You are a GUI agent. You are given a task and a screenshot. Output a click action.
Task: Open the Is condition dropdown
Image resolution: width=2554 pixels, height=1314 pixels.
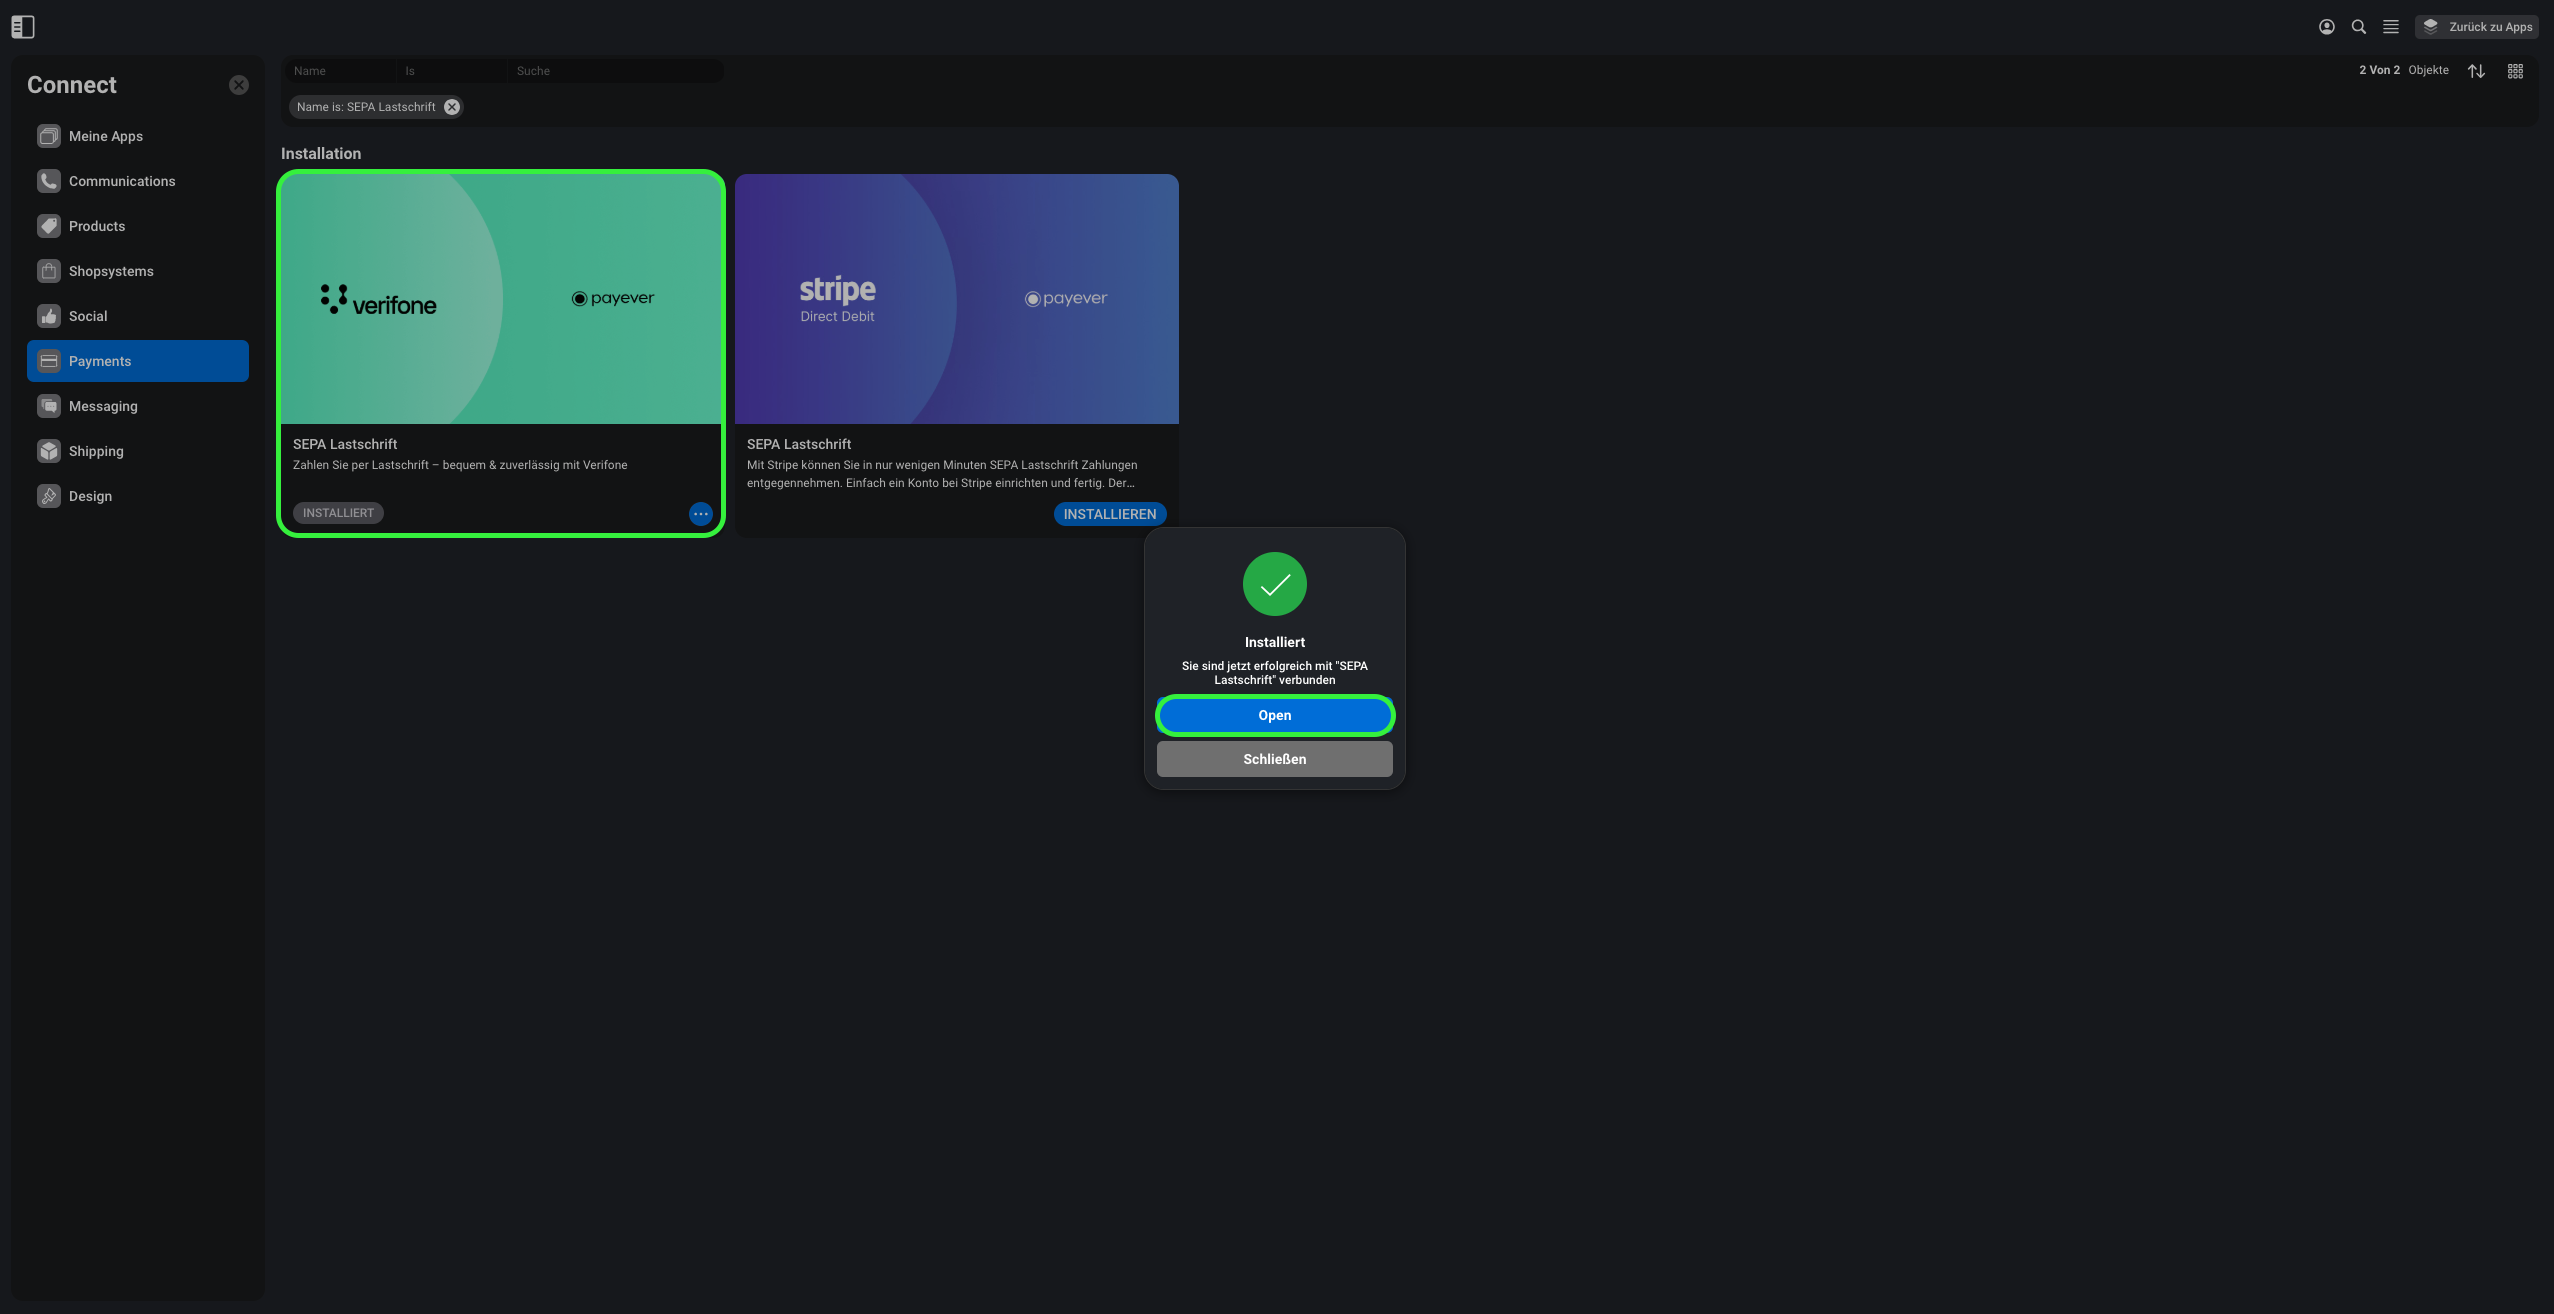450,71
